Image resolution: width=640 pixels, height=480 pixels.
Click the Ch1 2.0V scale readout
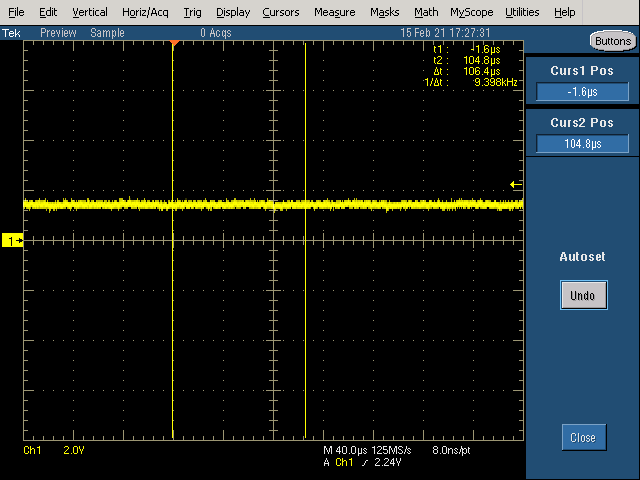tap(47, 451)
